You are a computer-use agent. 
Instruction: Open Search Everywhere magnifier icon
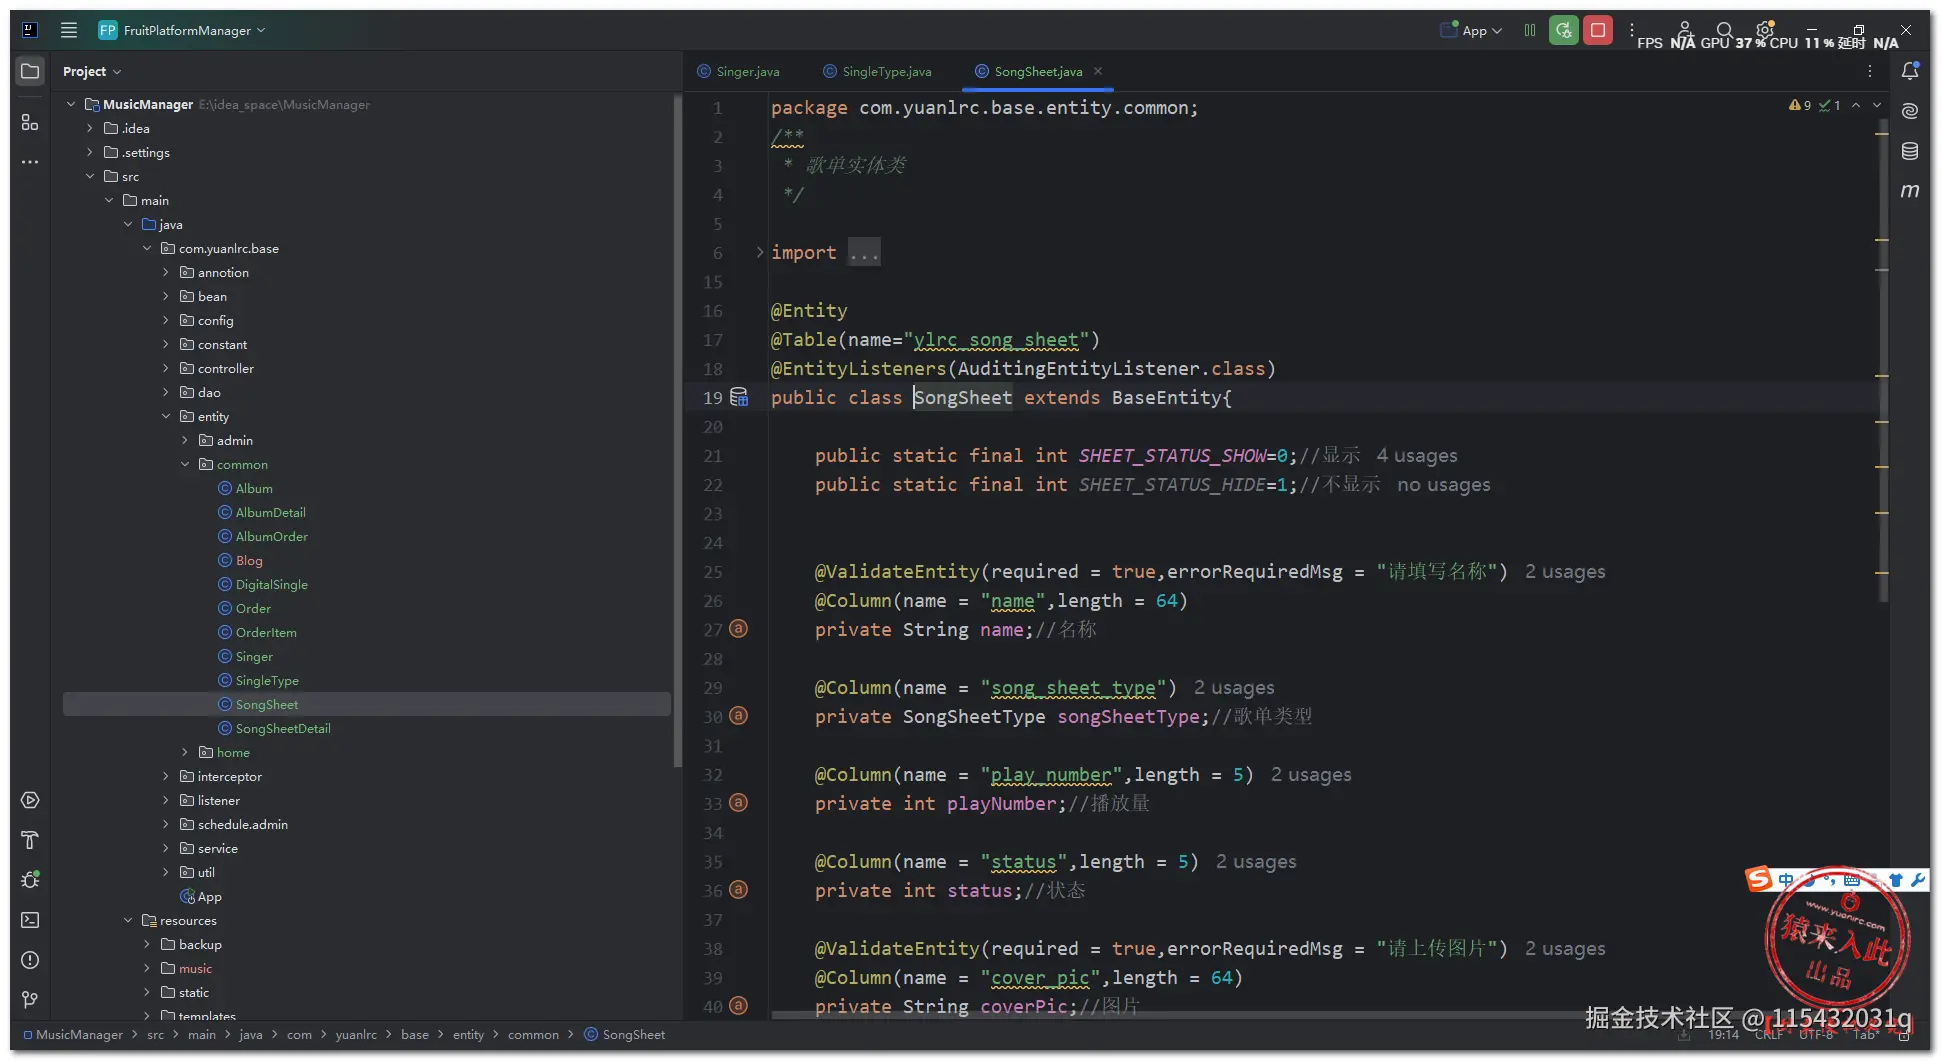pyautogui.click(x=1725, y=30)
